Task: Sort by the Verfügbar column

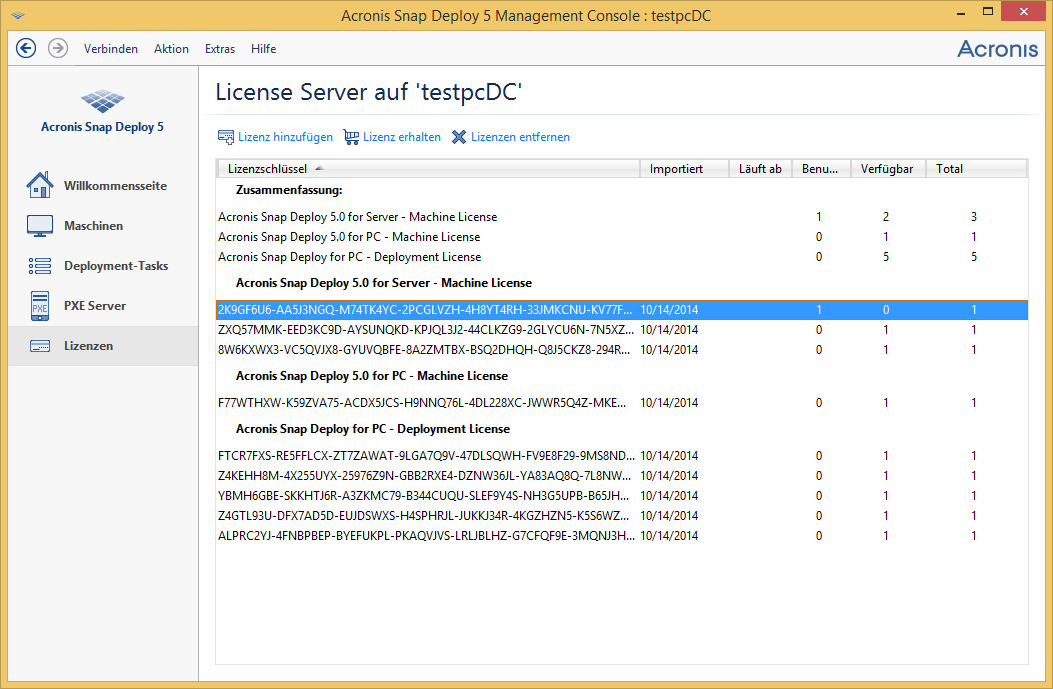Action: click(888, 169)
